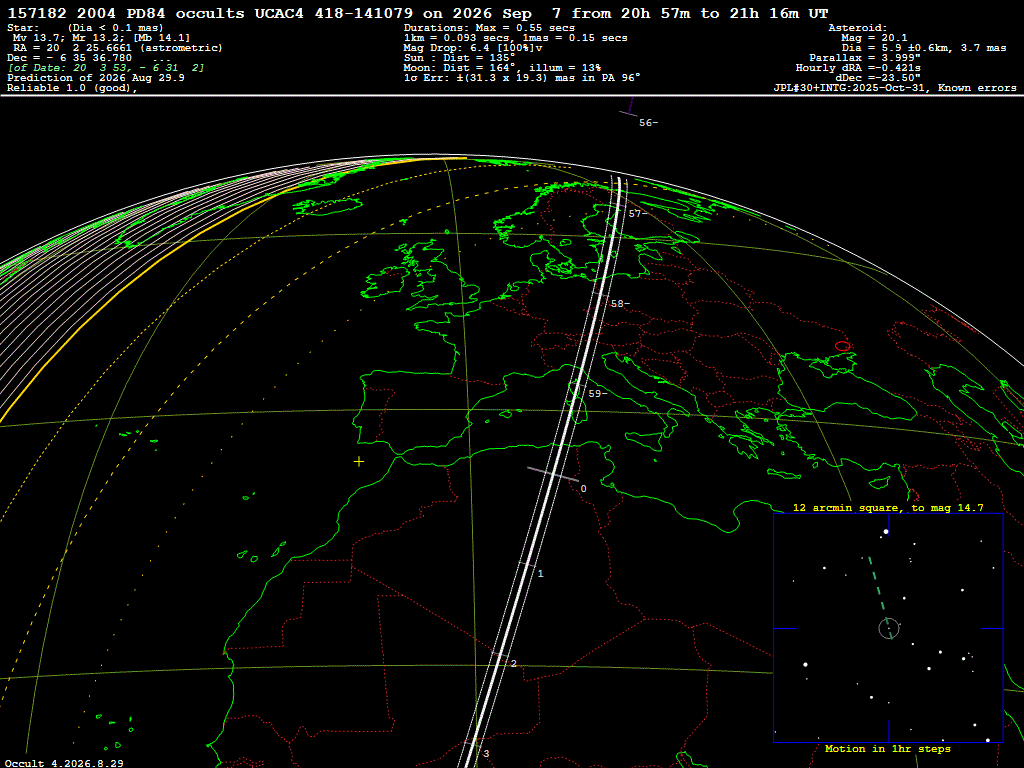The width and height of the screenshot is (1024, 768).
Task: Click the 0 minute tick on path
Action: (583, 488)
